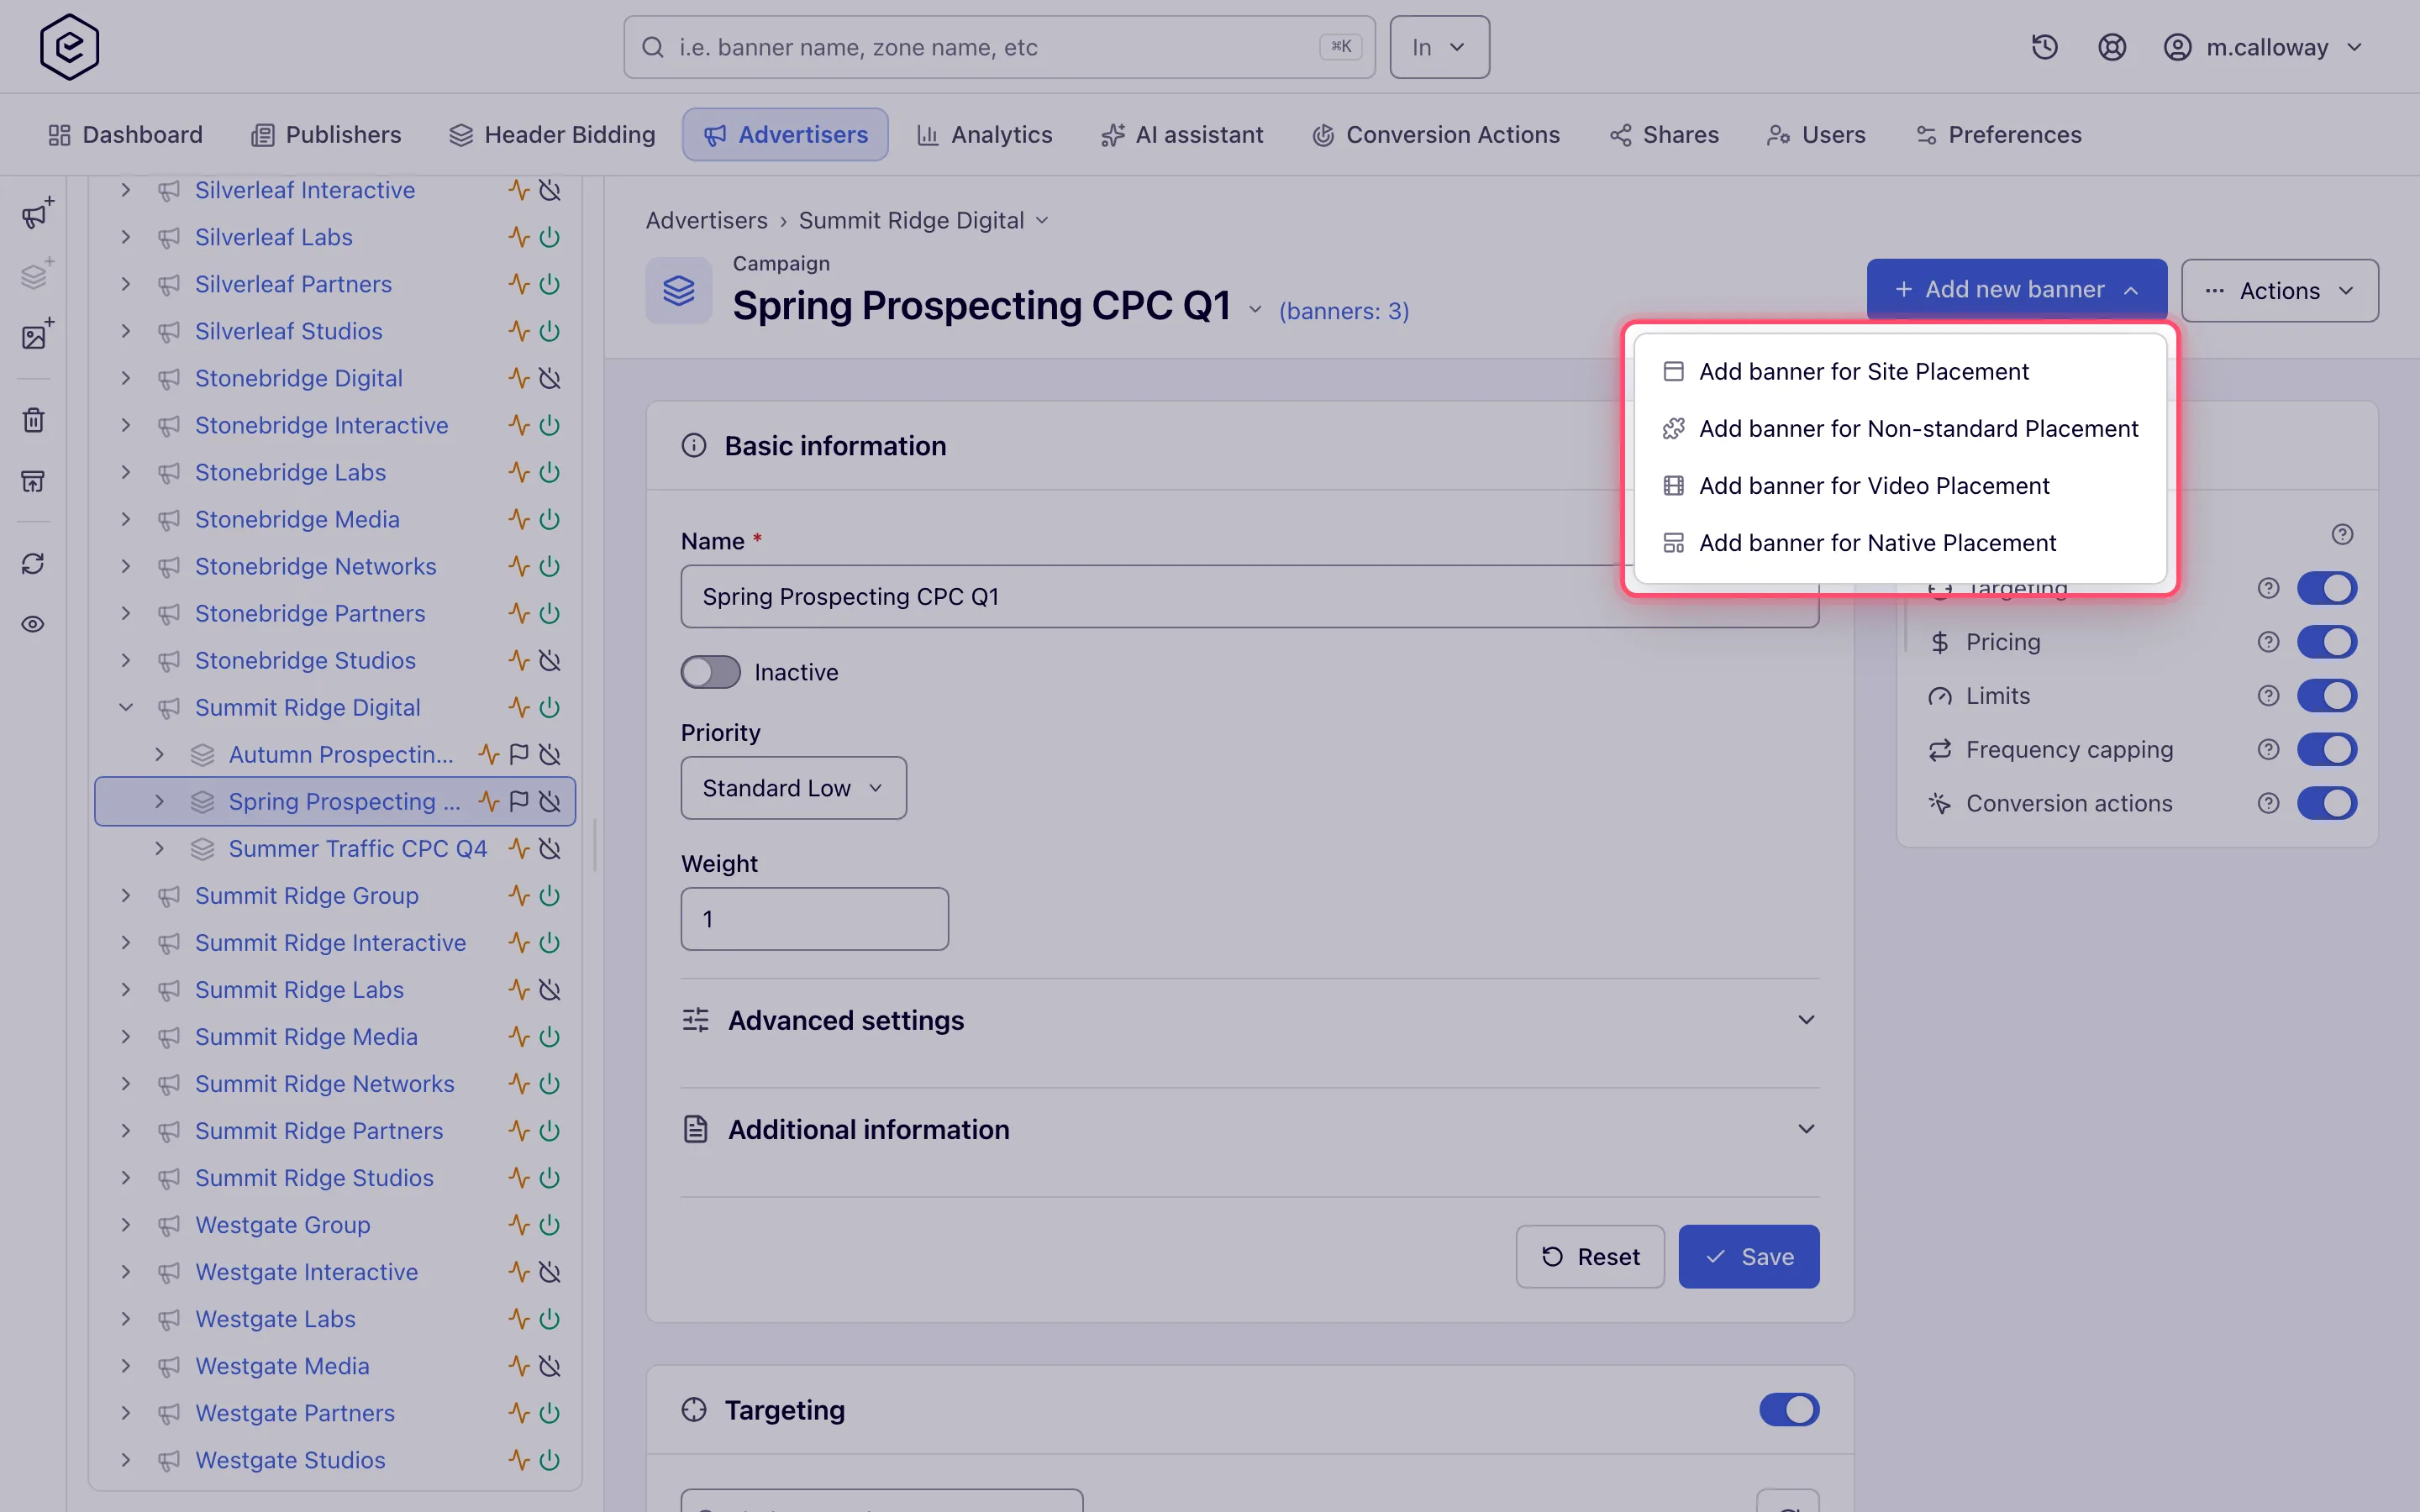
Task: Click the campaign layers icon beside title
Action: (678, 291)
